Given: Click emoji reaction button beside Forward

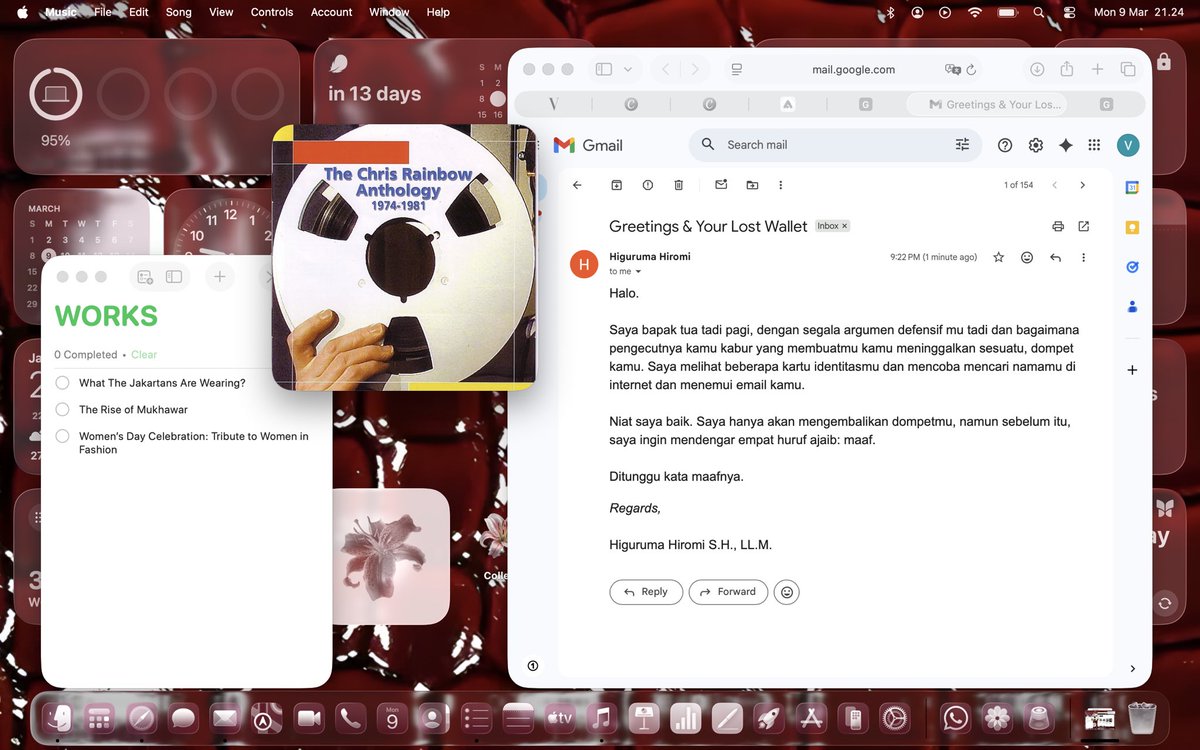Looking at the screenshot, I should point(787,592).
